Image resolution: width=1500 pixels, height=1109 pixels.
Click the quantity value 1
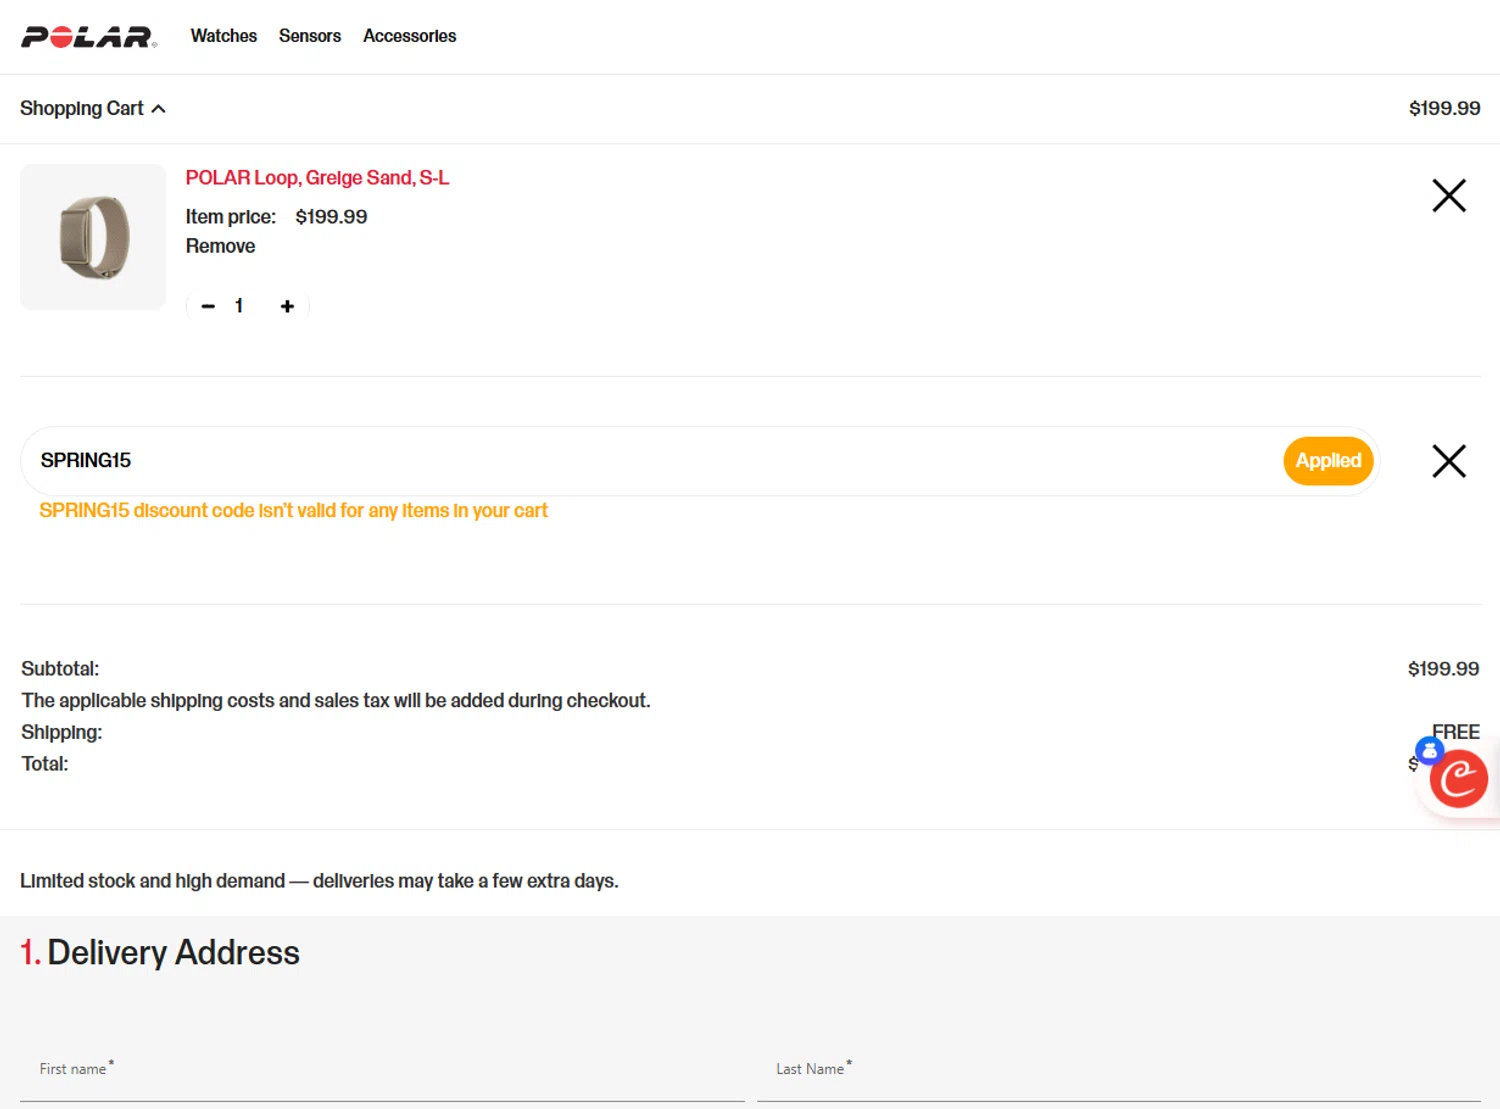click(x=239, y=306)
